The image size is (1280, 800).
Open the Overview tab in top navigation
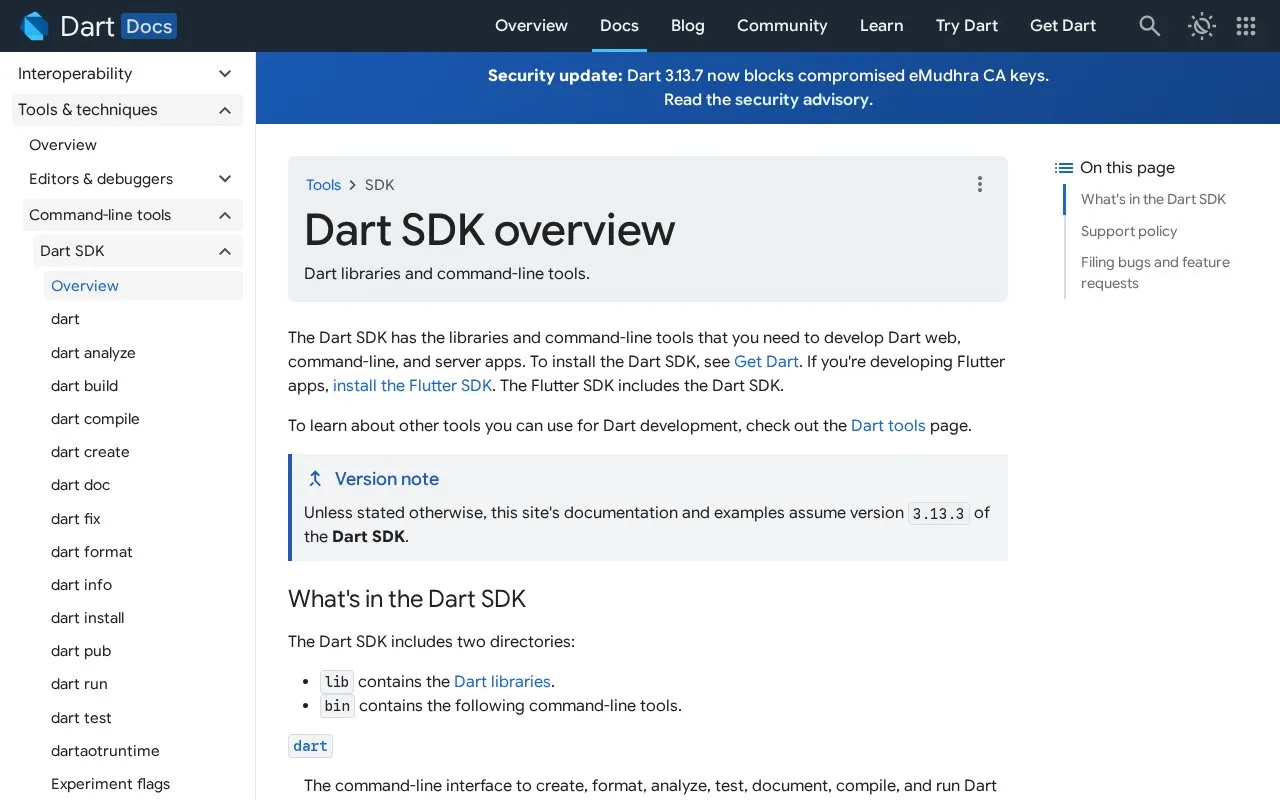[x=531, y=26]
